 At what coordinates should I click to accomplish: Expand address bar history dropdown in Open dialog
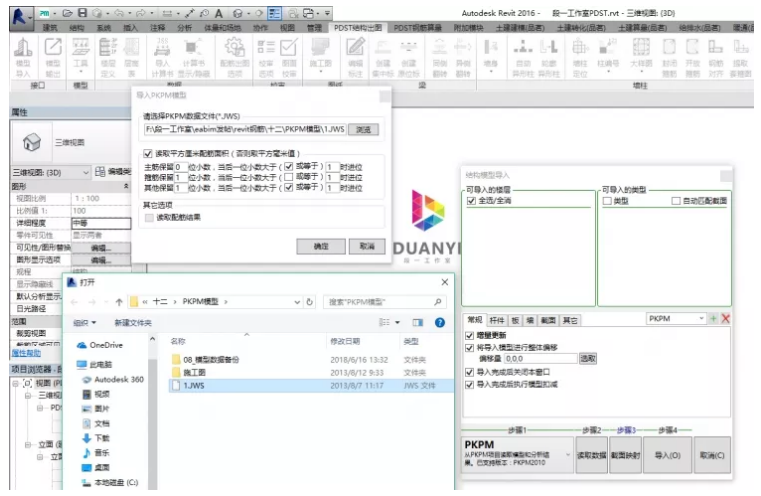(x=297, y=302)
